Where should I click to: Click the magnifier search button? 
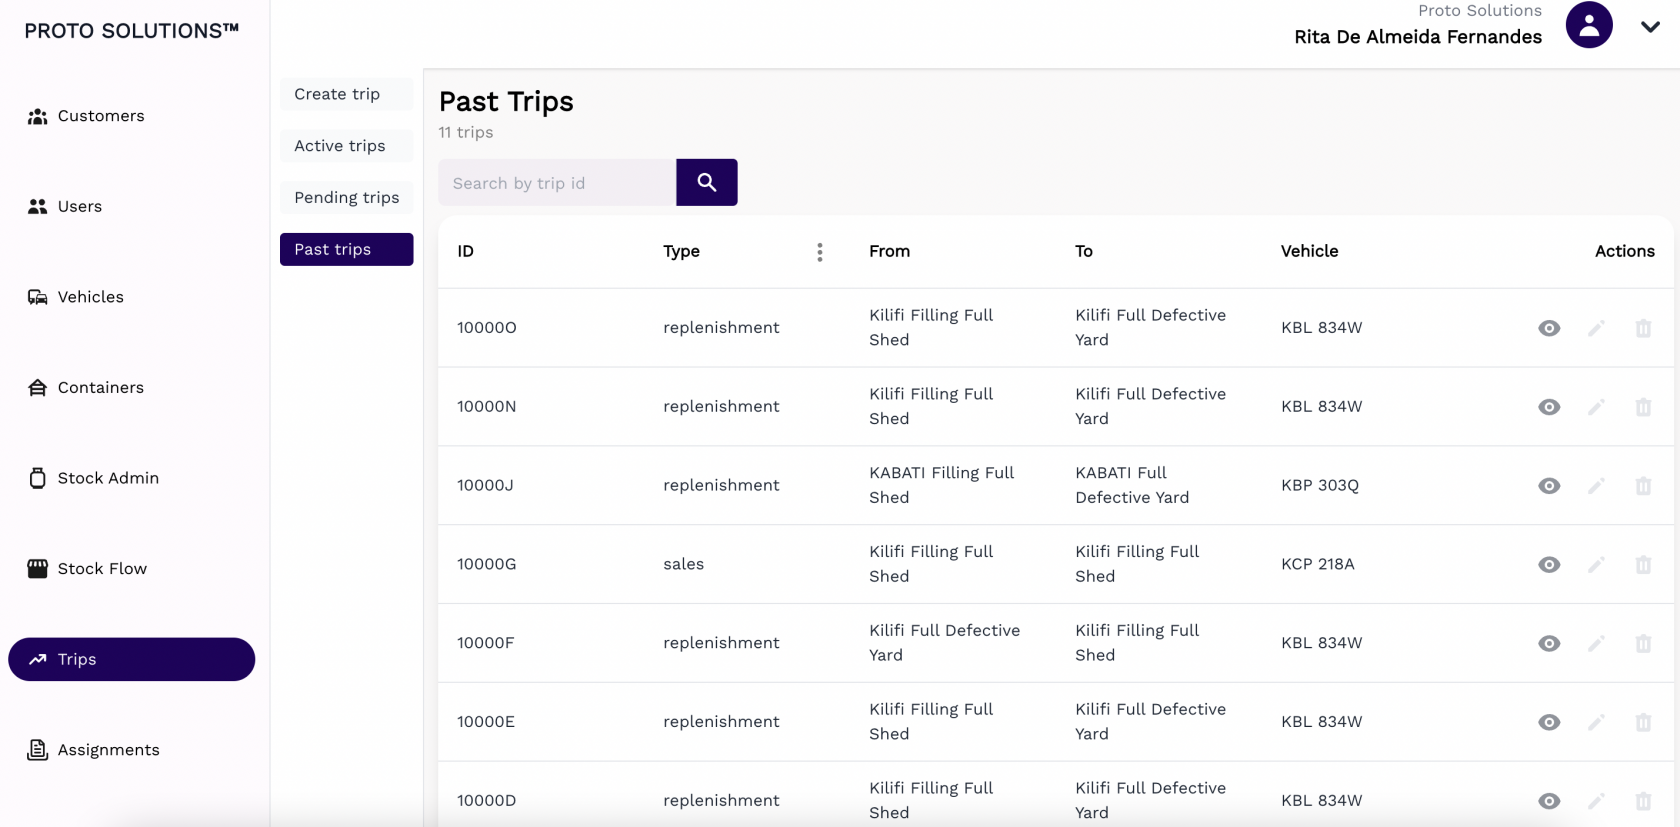click(707, 183)
